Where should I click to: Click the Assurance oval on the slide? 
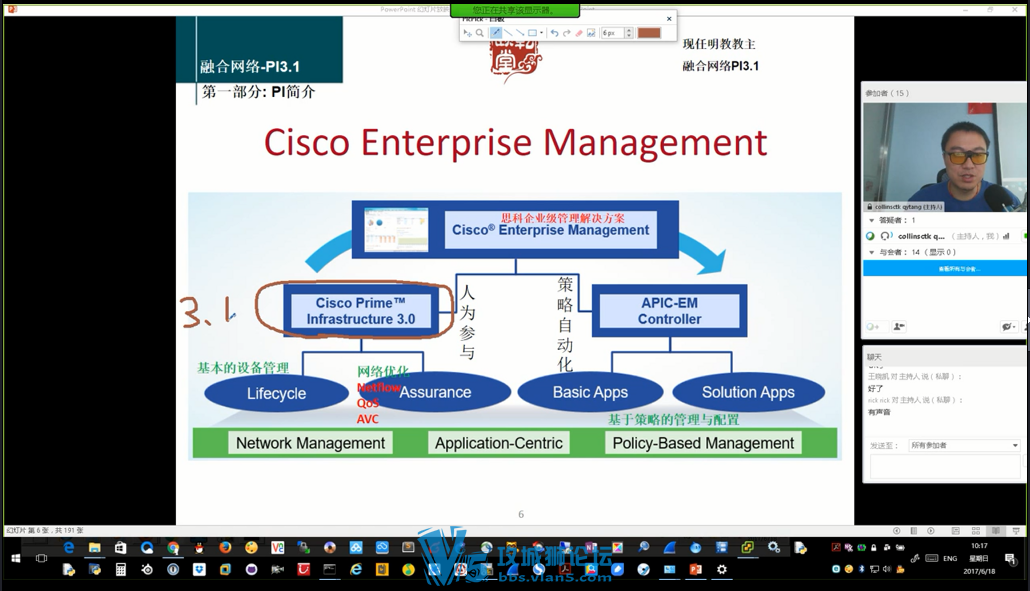point(435,392)
